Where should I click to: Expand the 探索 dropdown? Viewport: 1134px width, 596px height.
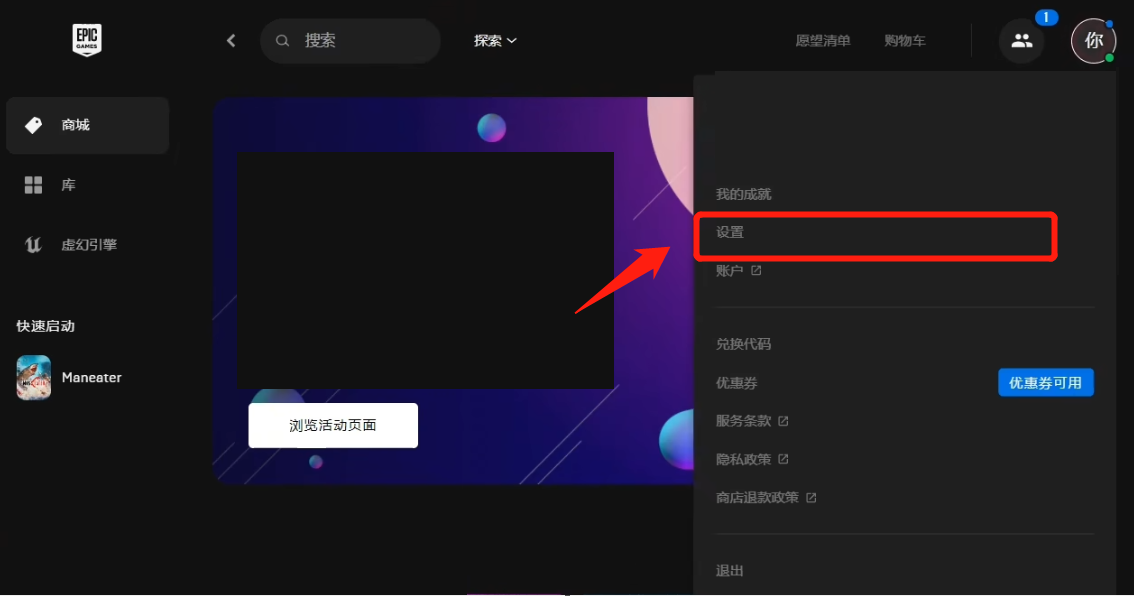[495, 41]
